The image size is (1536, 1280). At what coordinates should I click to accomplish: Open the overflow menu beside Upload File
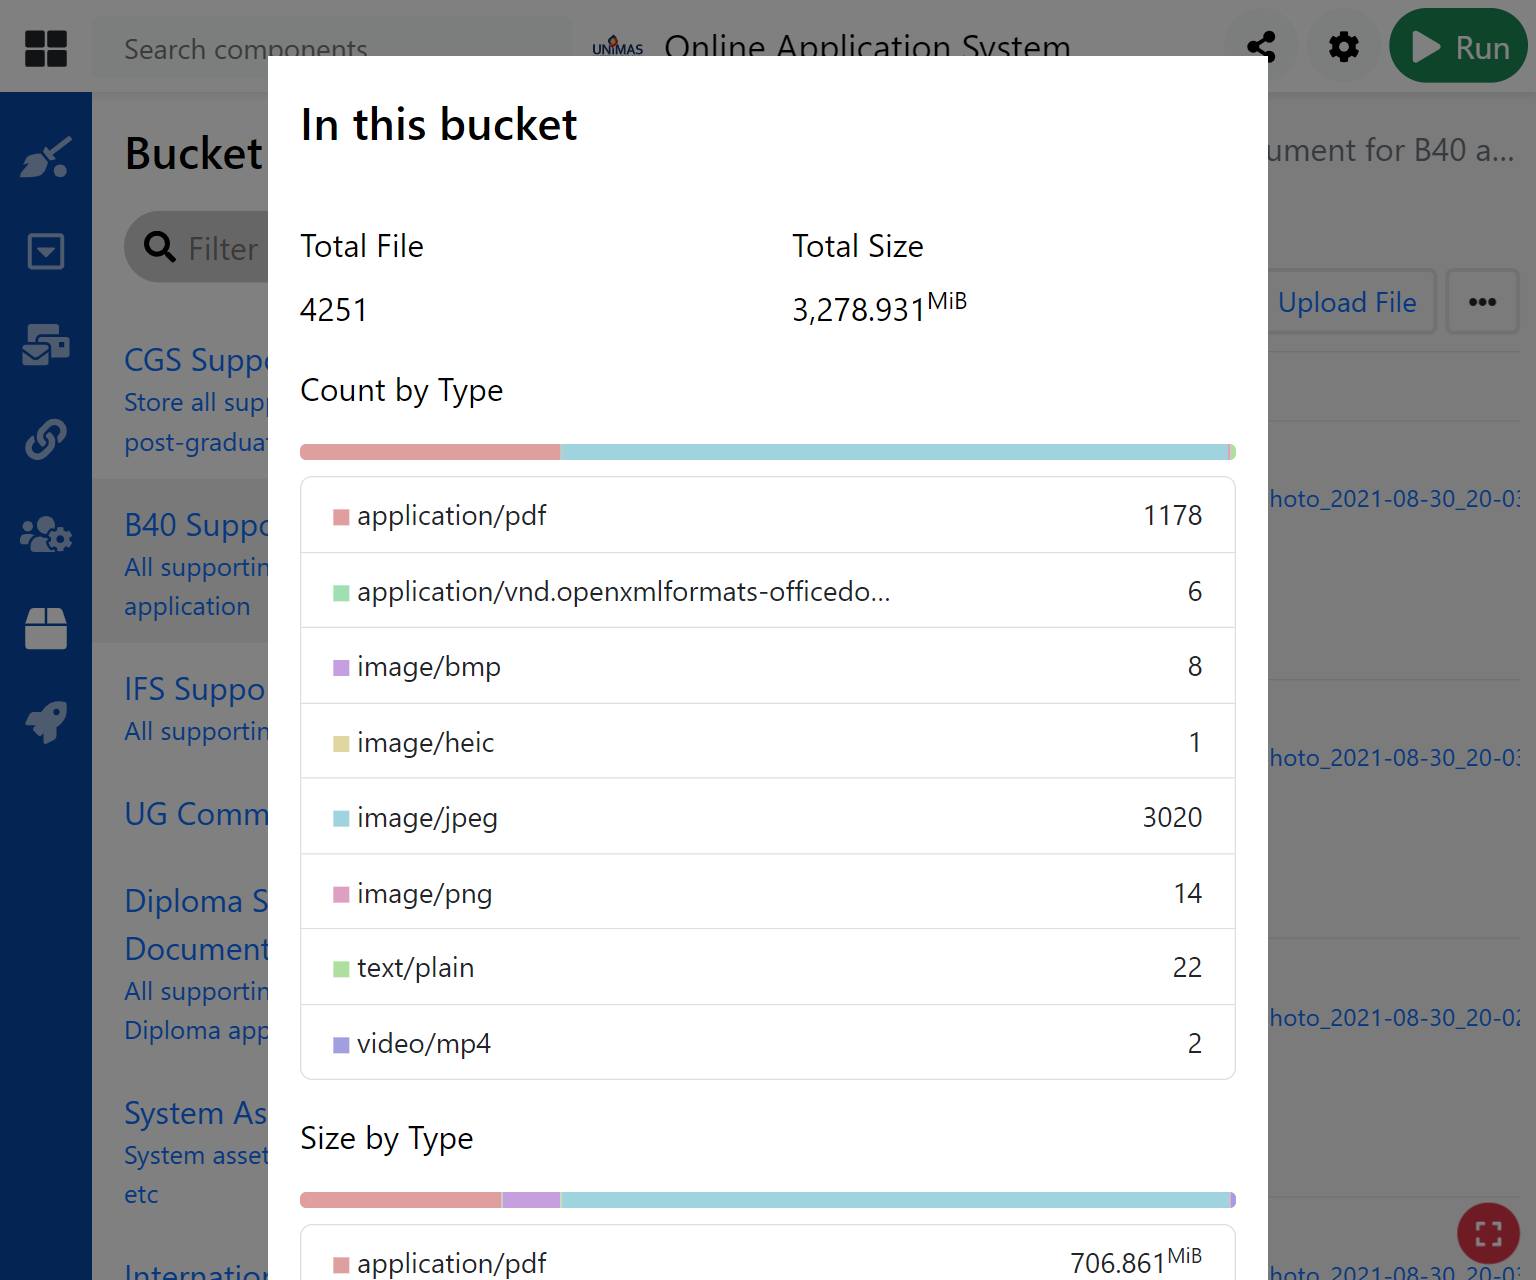click(1483, 302)
